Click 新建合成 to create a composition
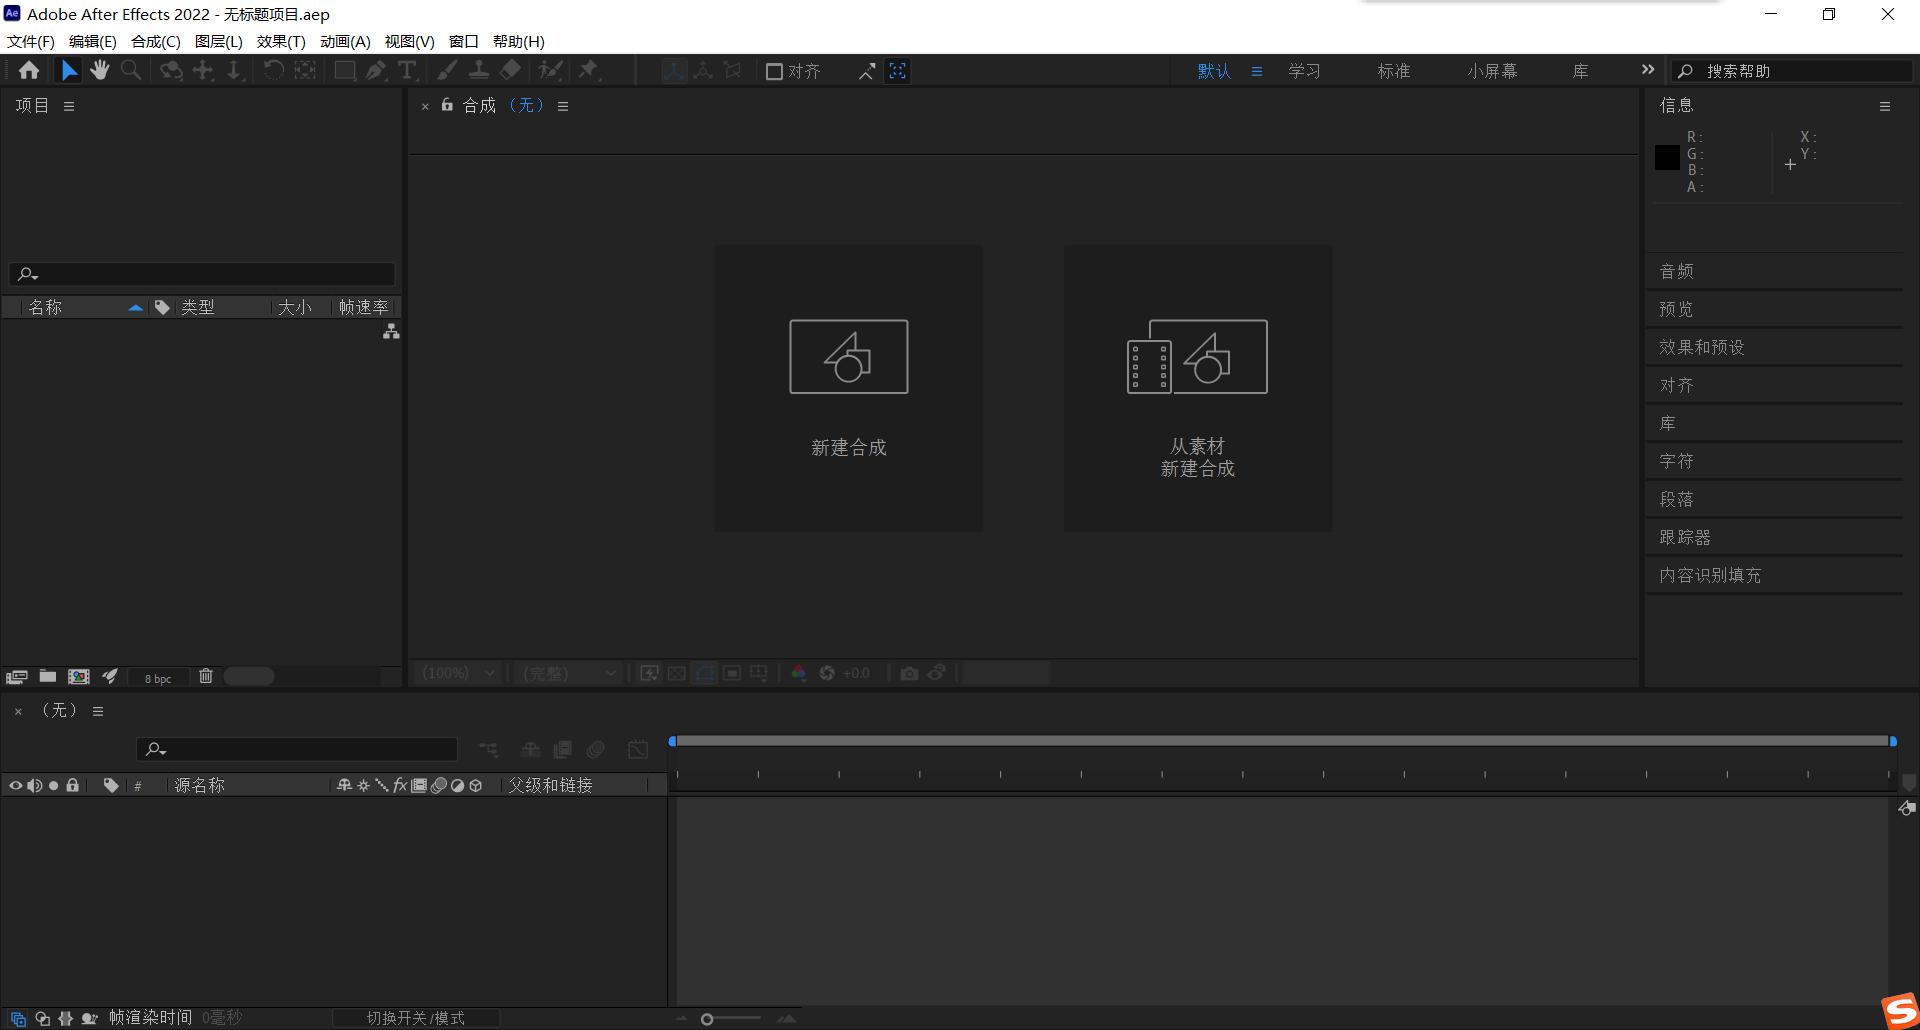Screen dimensions: 1920x1030 pyautogui.click(x=848, y=388)
